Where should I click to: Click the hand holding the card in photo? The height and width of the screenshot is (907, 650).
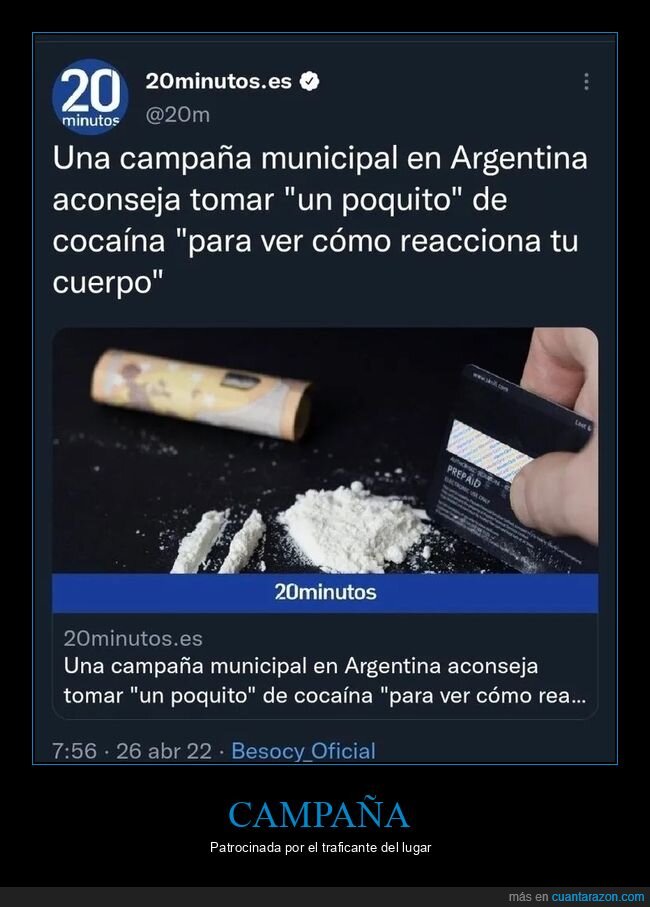tap(558, 440)
